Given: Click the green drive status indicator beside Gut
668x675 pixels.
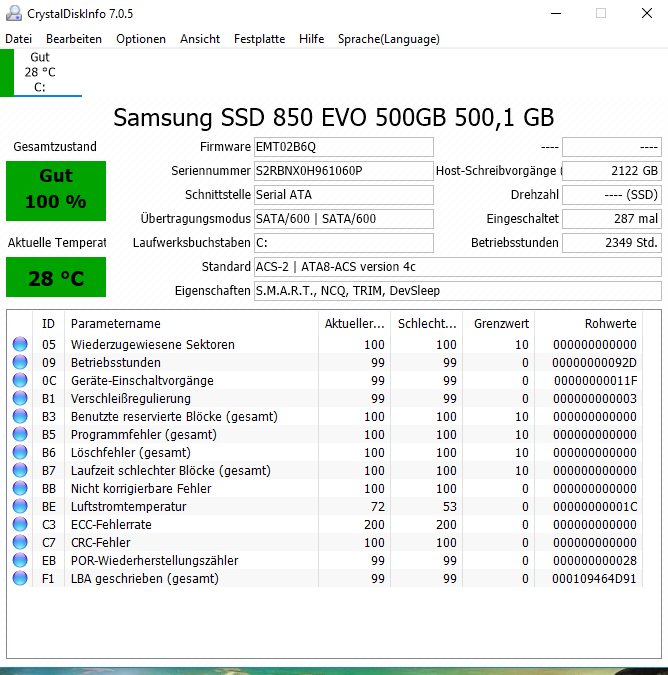Looking at the screenshot, I should pos(7,72).
